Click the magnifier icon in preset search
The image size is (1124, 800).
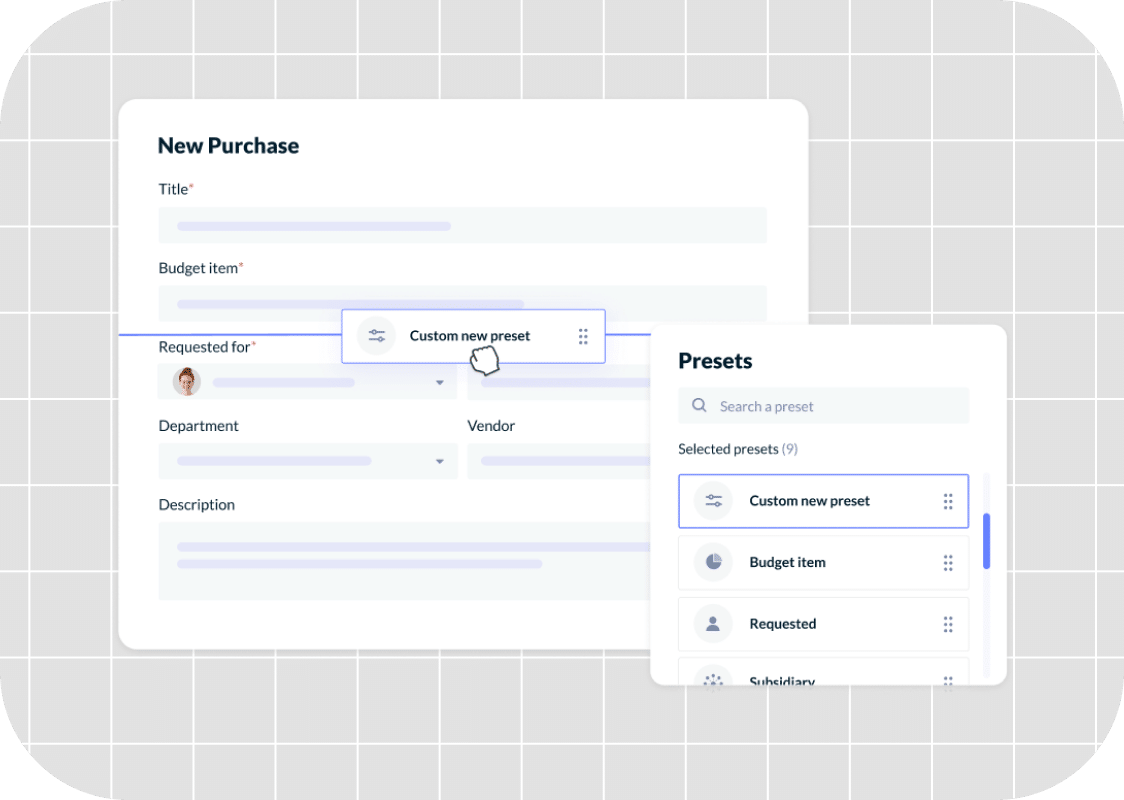click(x=699, y=406)
